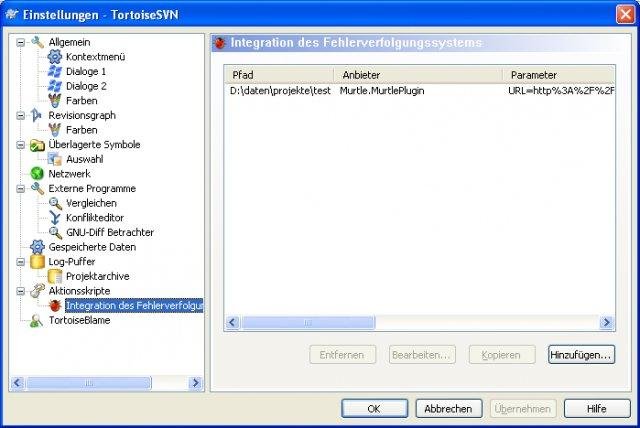Click tree panel's scrollbar right arrow
The image size is (640, 428).
(196, 383)
